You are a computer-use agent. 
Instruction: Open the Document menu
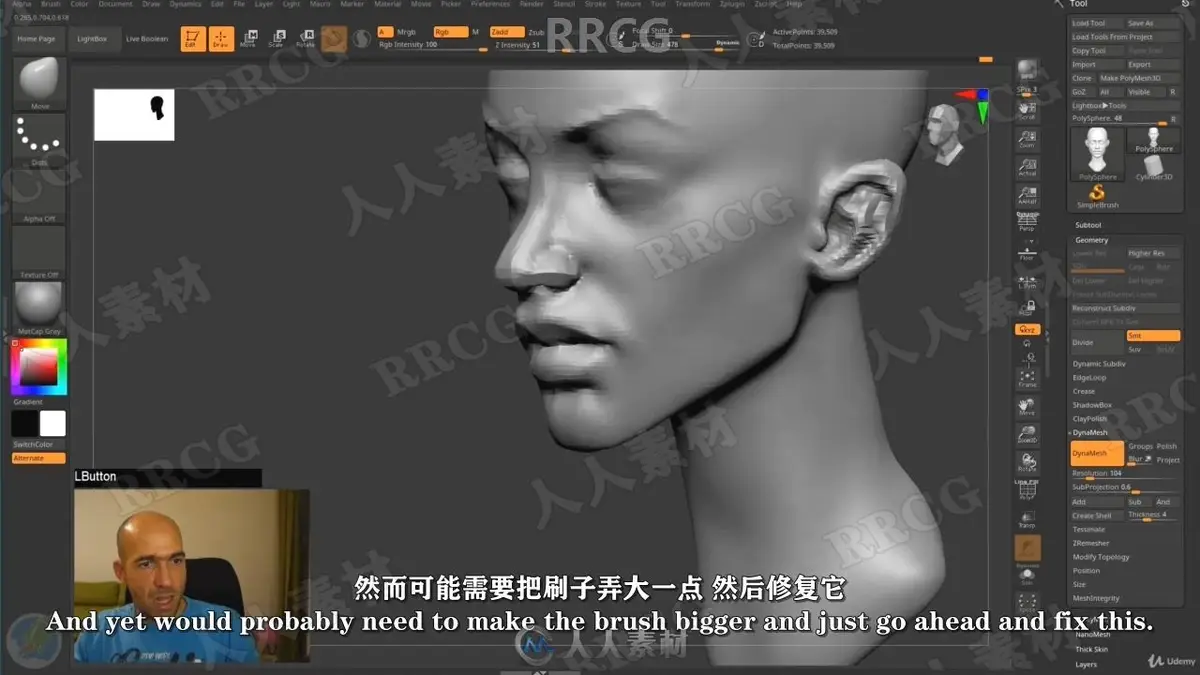[115, 4]
